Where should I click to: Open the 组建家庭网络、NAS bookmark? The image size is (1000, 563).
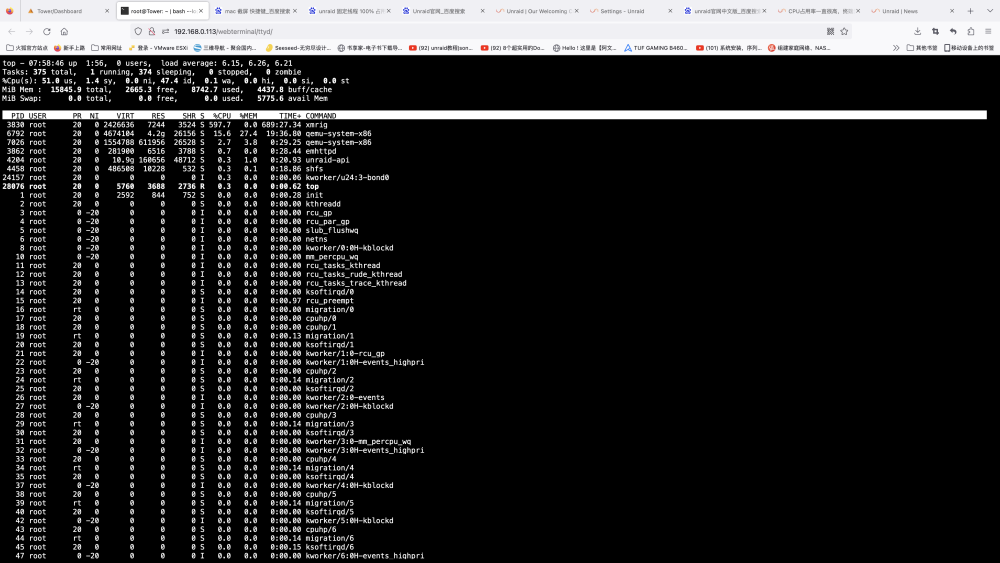(x=799, y=48)
